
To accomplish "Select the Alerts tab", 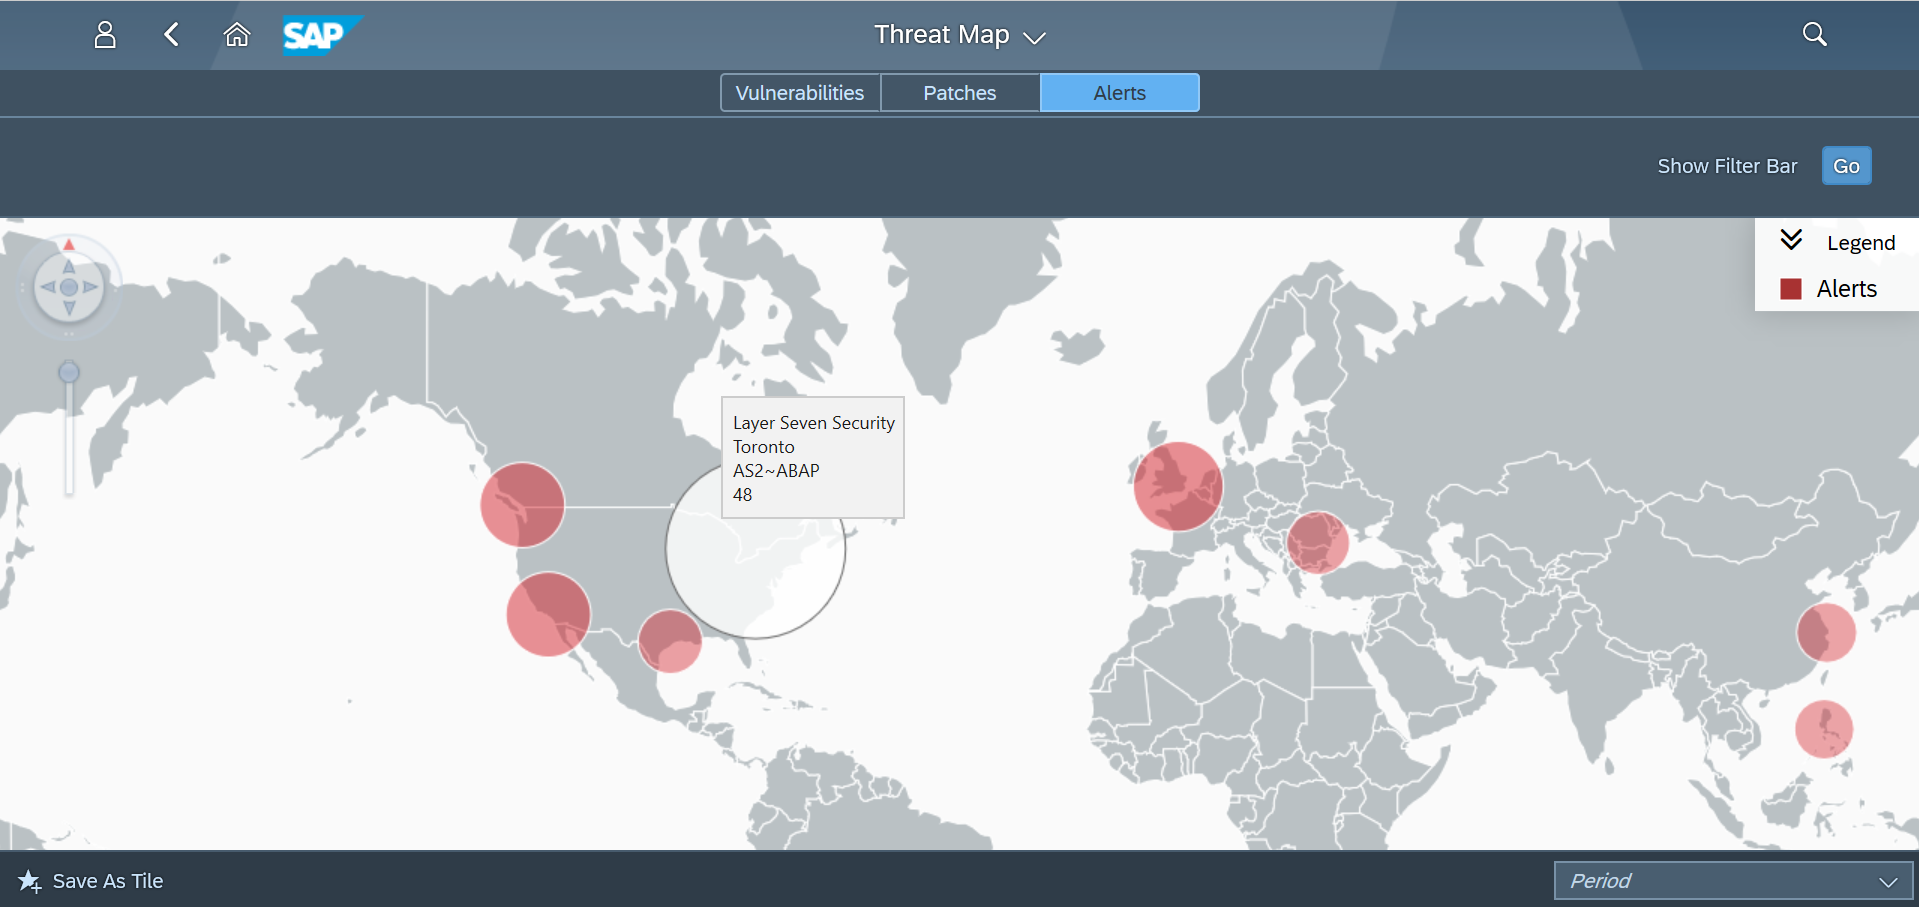I will pos(1119,93).
